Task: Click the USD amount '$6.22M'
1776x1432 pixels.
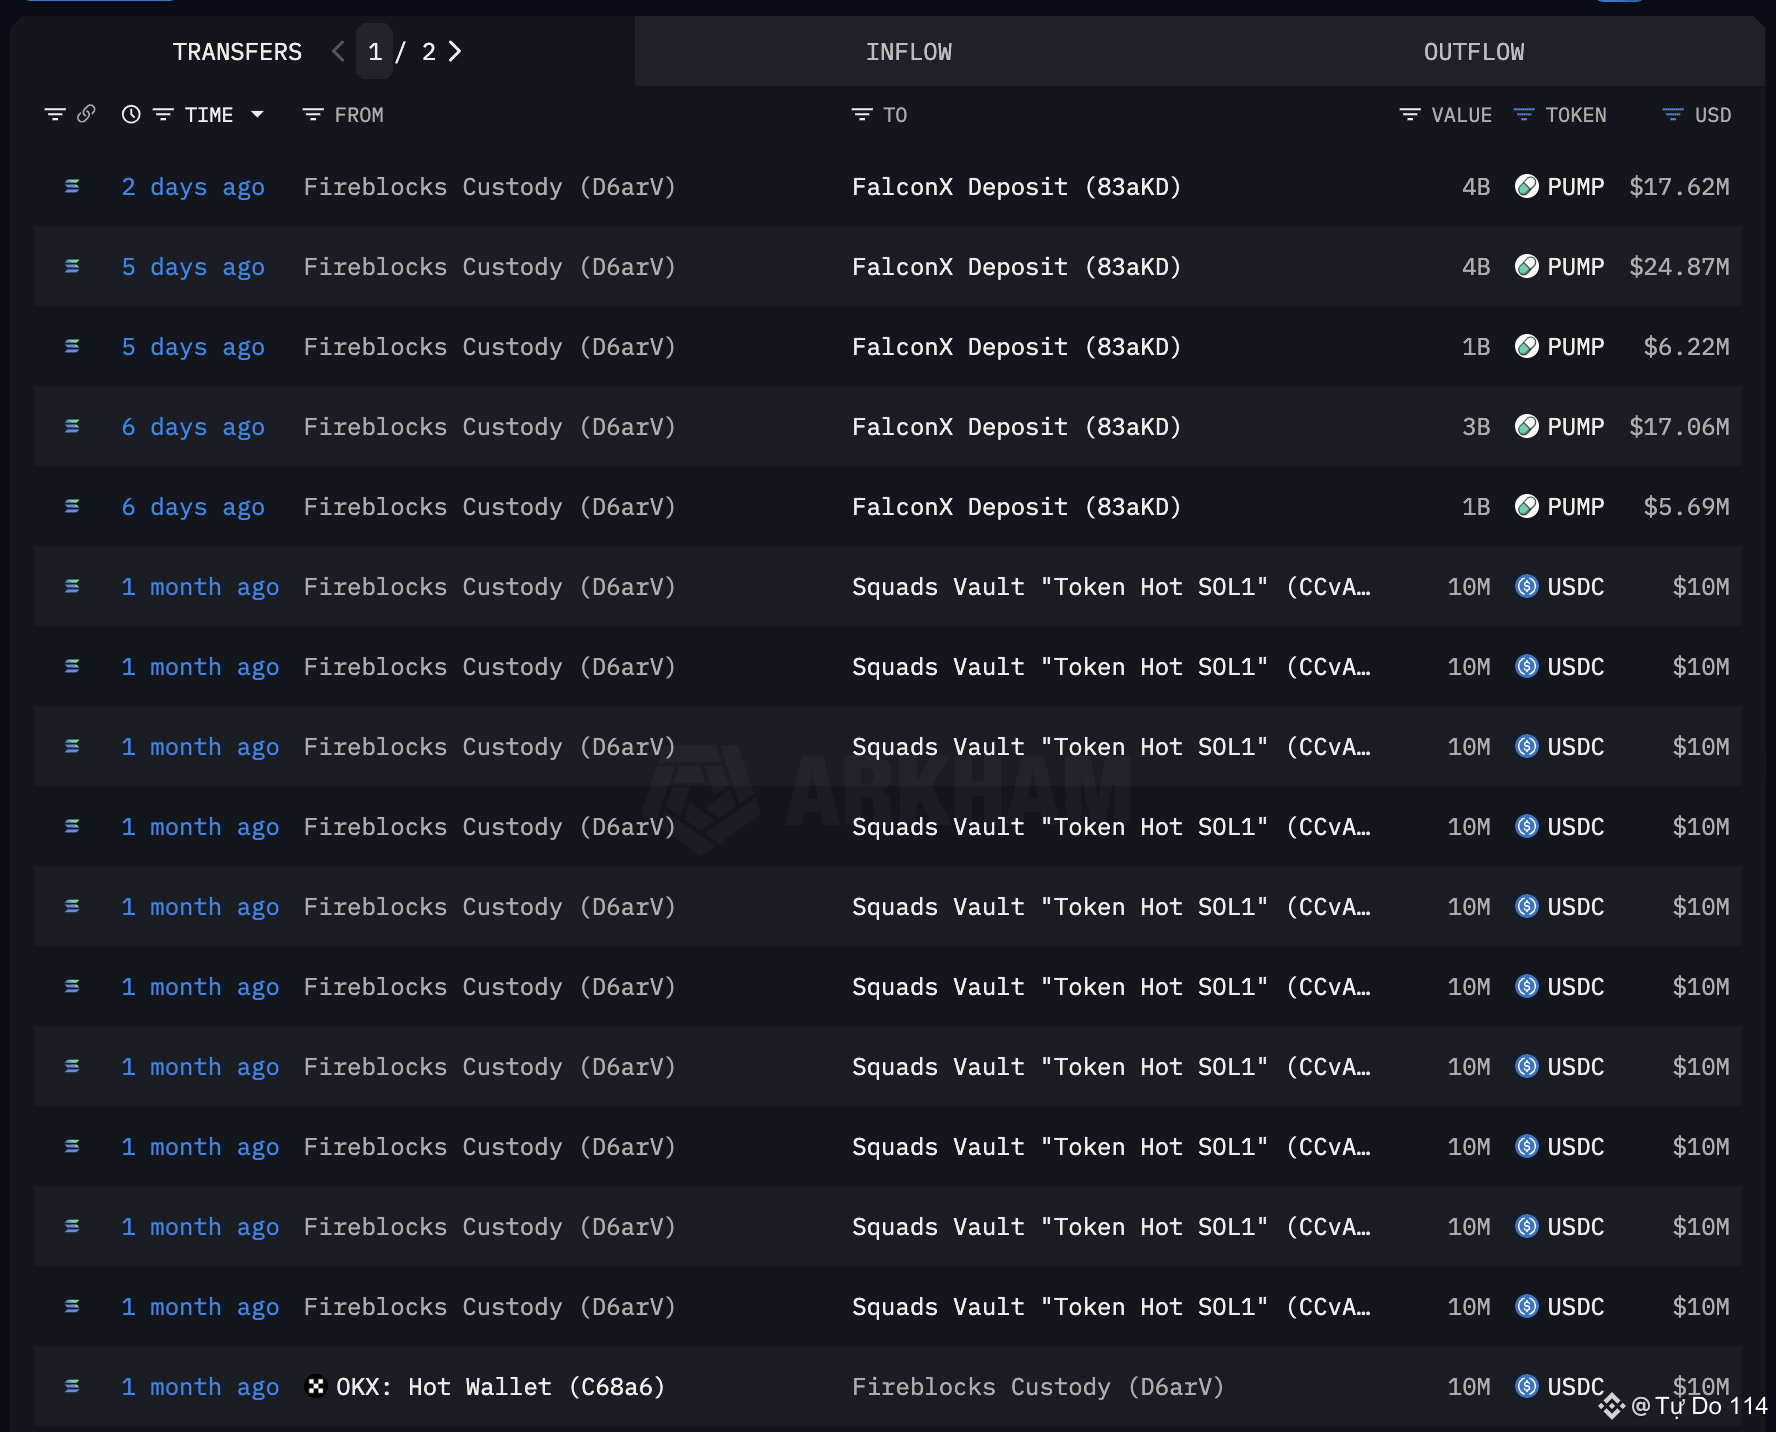Action: [x=1686, y=347]
